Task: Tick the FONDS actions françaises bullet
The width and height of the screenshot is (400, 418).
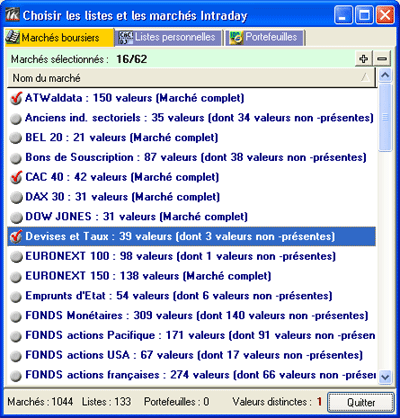Action: 16,376
